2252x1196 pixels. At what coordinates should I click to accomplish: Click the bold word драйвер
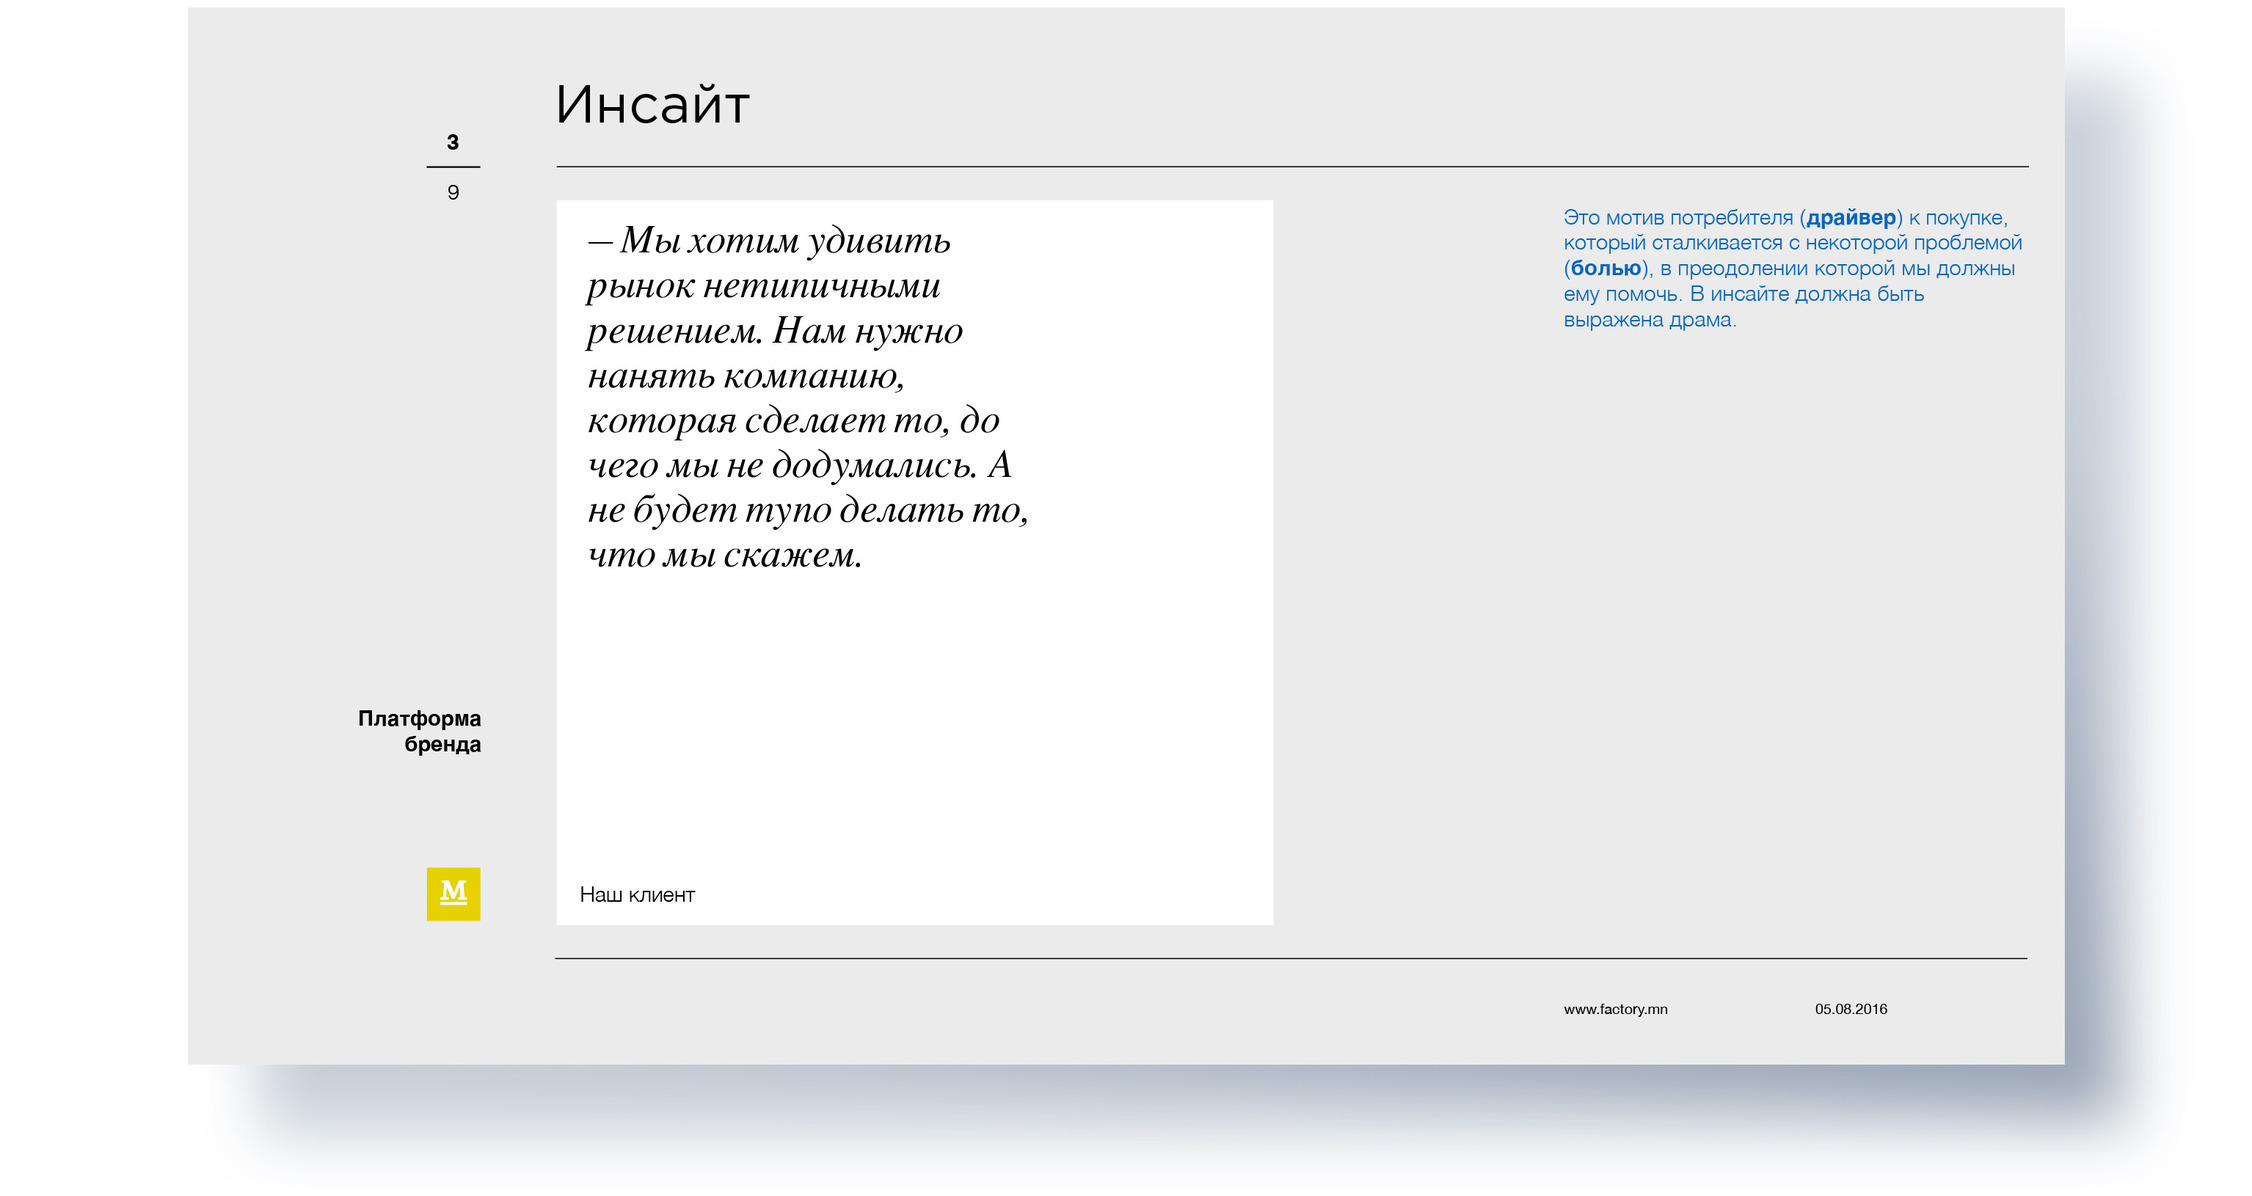coord(1851,217)
